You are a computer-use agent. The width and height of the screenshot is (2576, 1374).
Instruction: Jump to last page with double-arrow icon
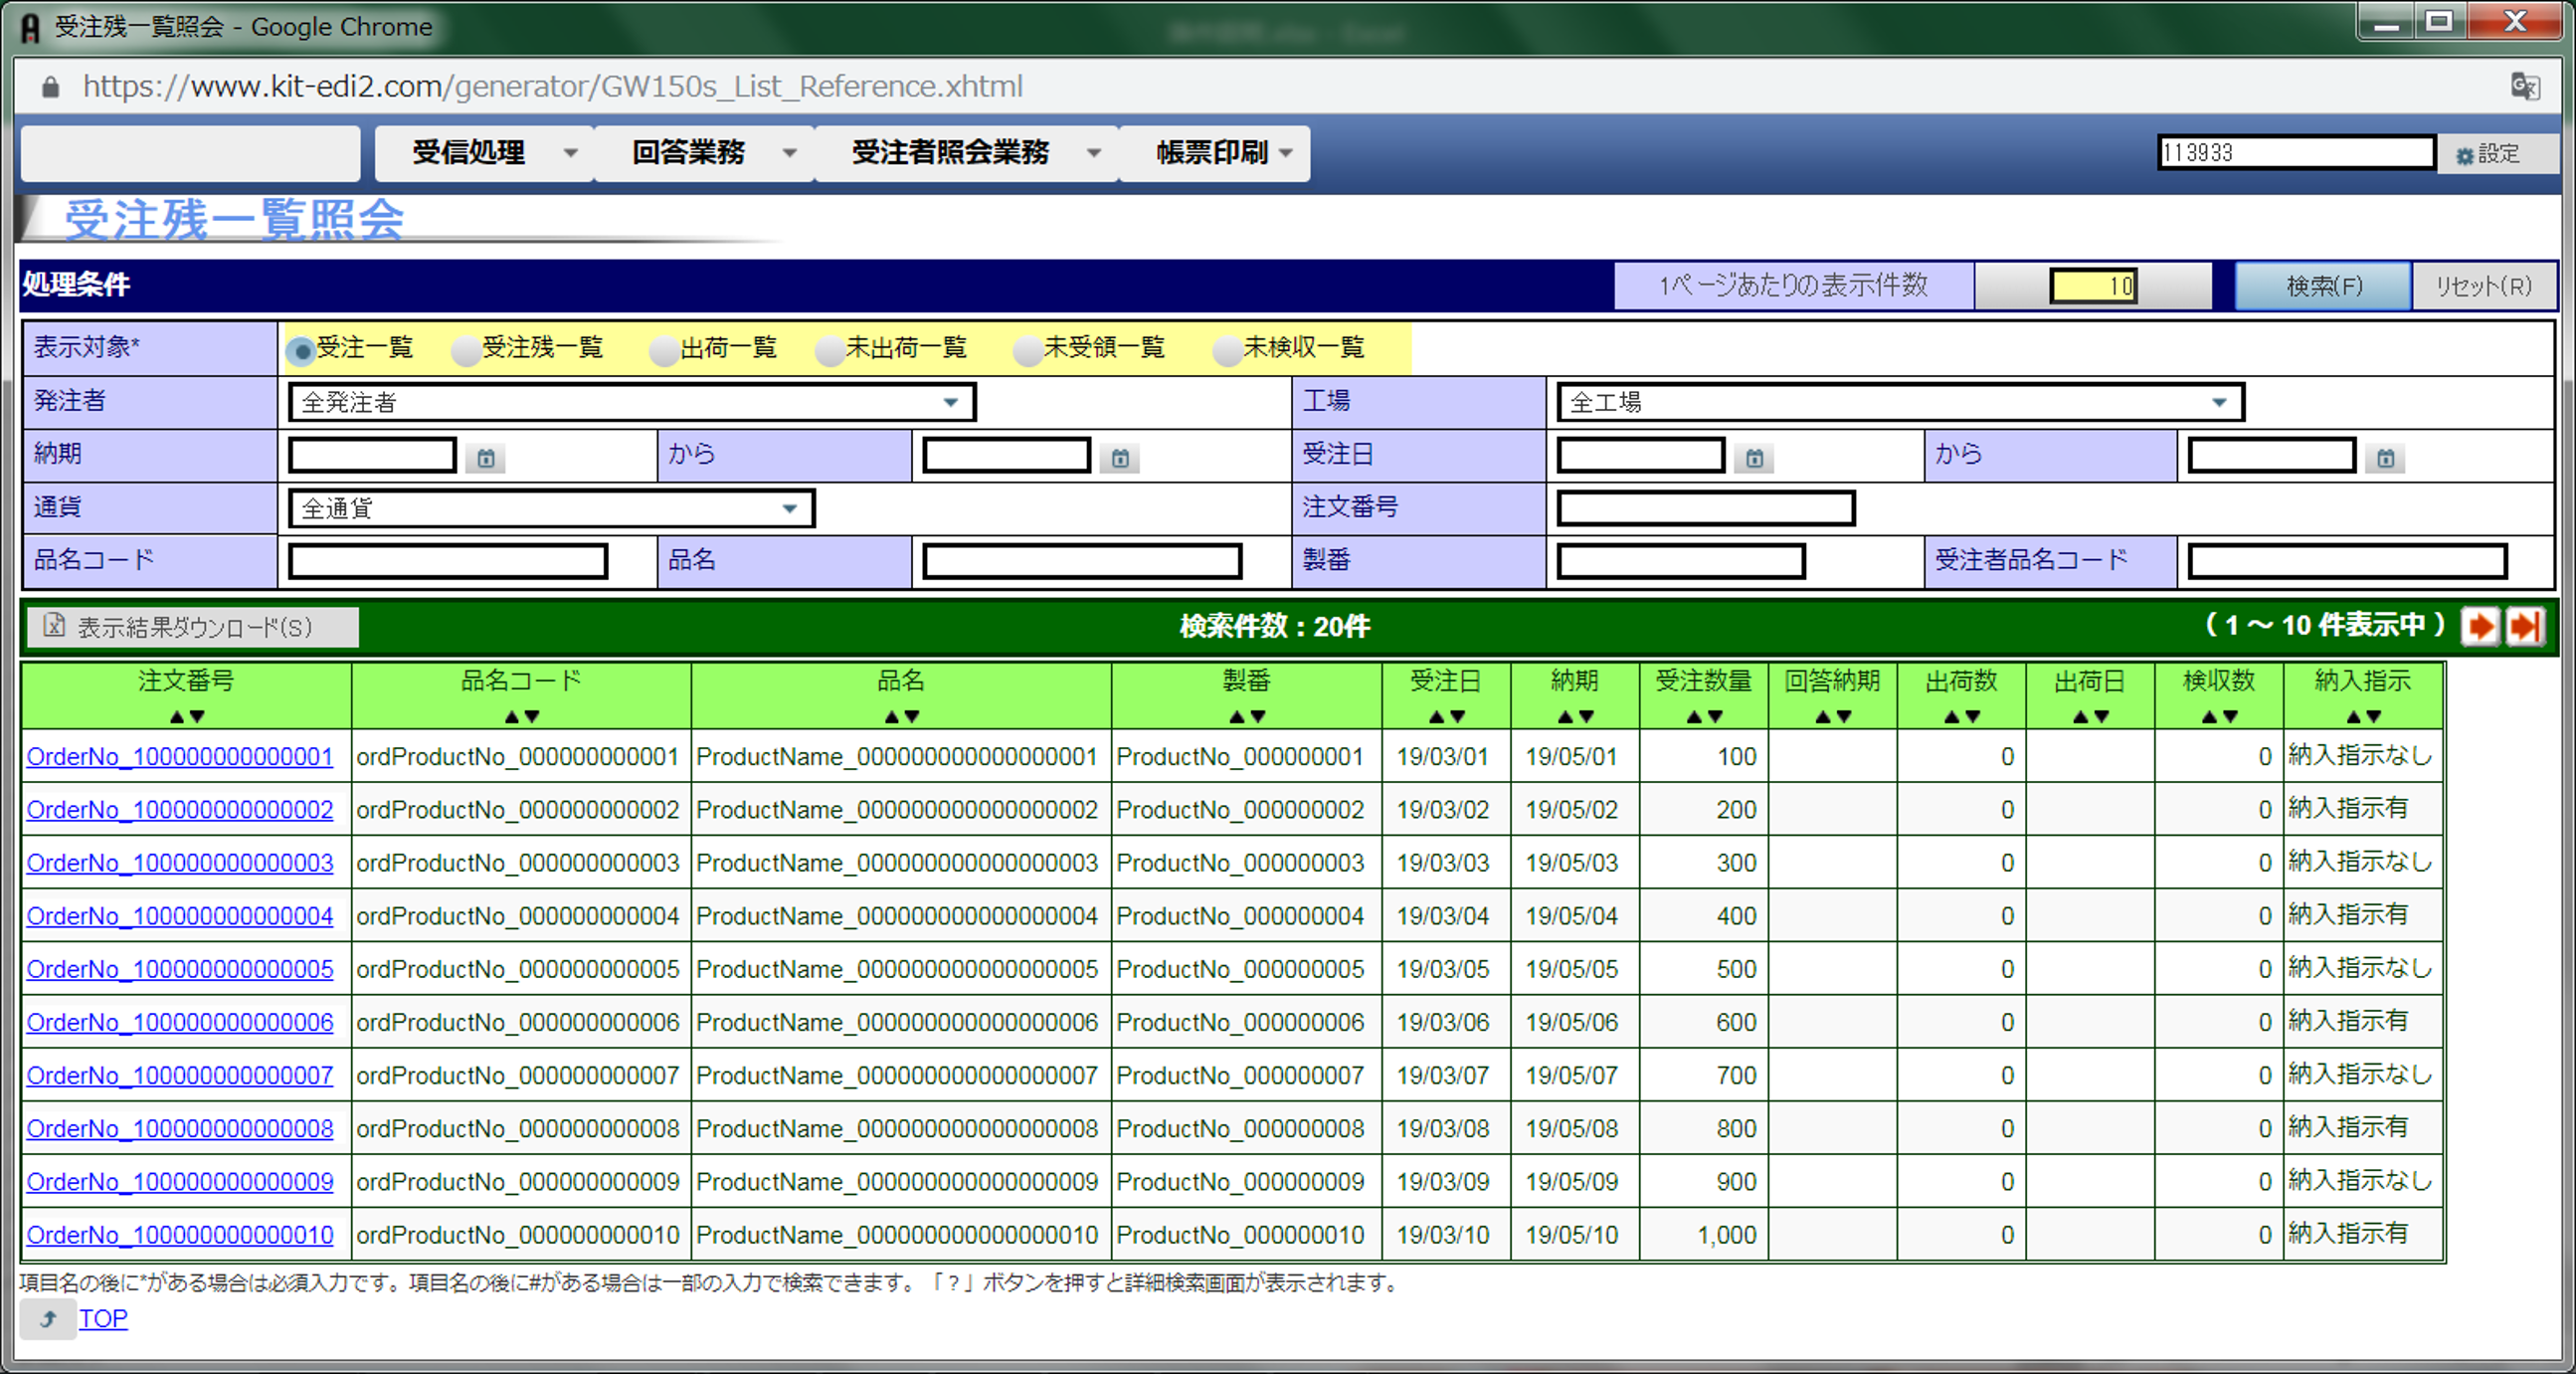(2525, 626)
